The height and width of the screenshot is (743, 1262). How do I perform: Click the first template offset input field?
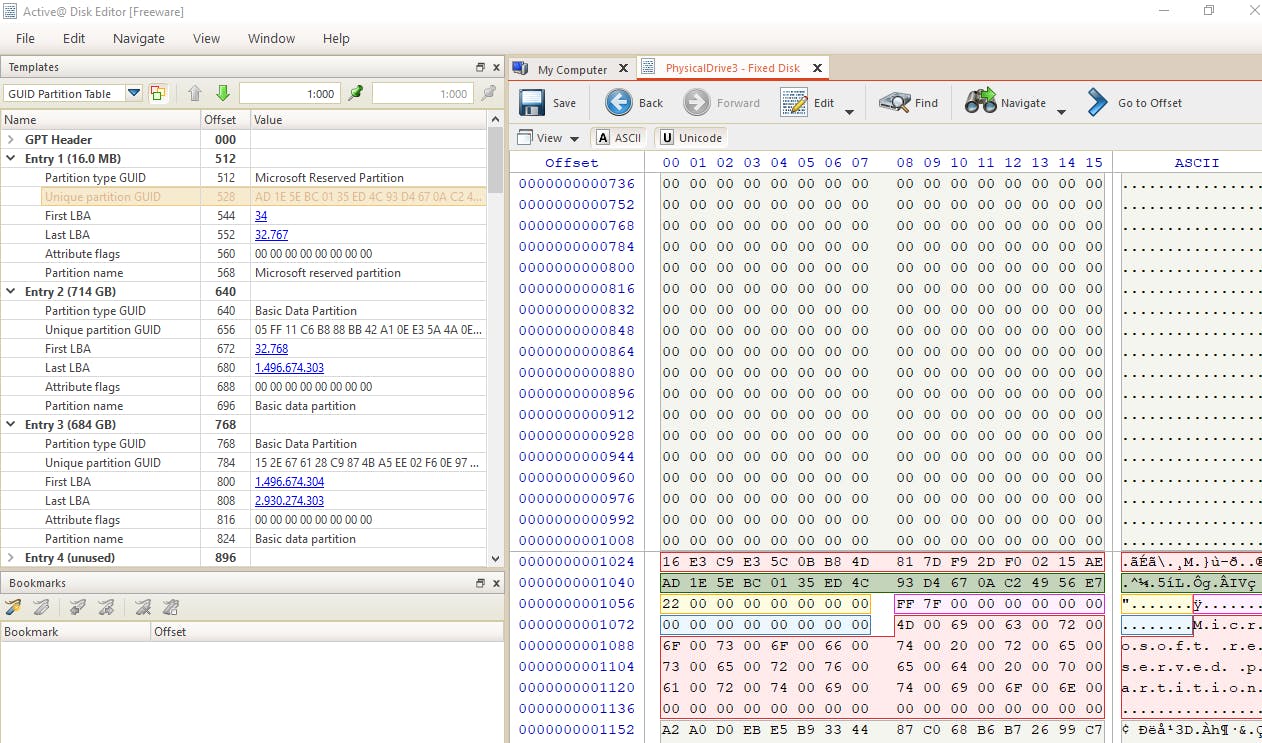290,93
